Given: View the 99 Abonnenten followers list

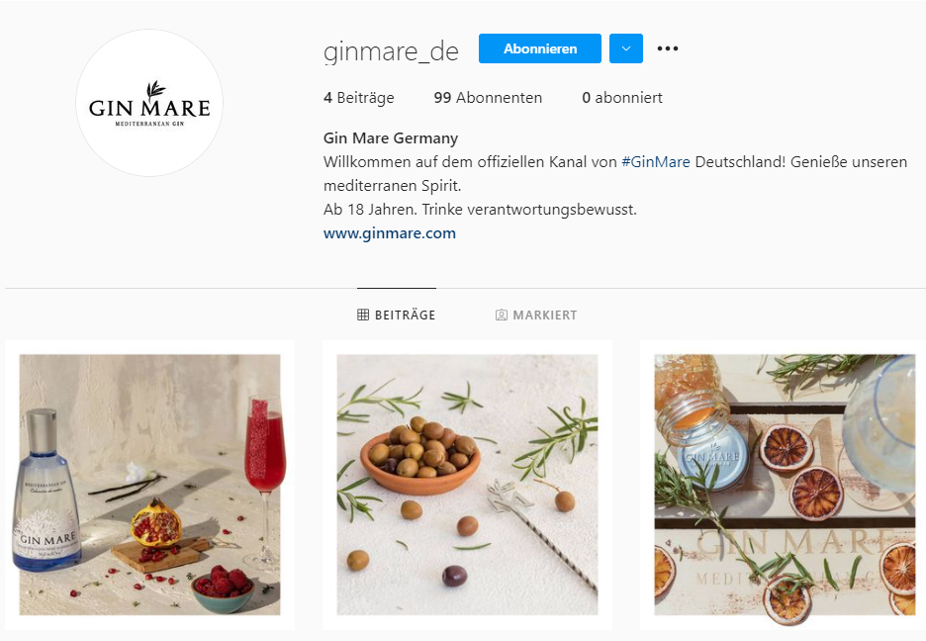Looking at the screenshot, I should pyautogui.click(x=488, y=97).
